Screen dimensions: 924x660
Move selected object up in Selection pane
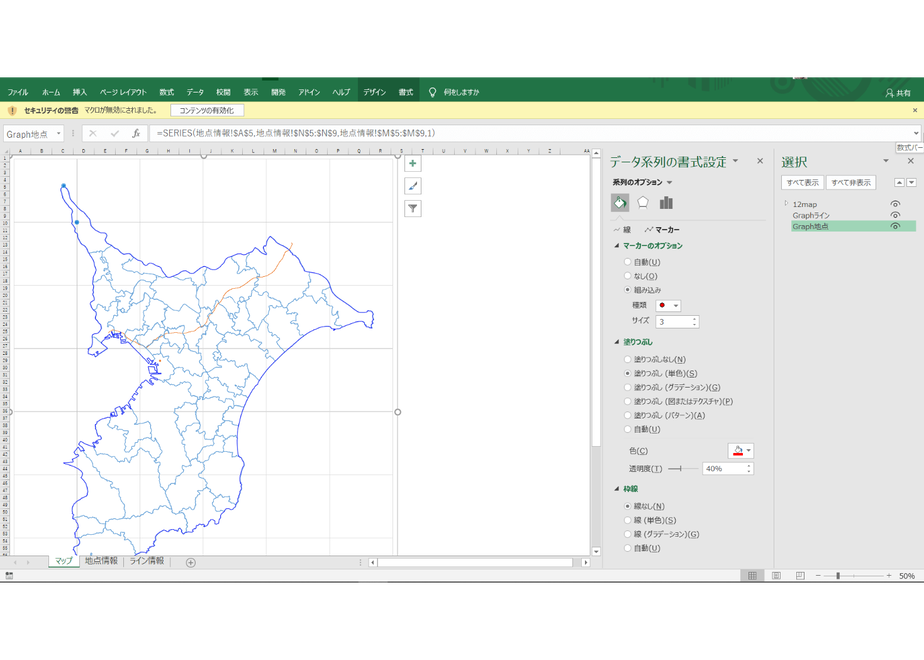pyautogui.click(x=899, y=183)
